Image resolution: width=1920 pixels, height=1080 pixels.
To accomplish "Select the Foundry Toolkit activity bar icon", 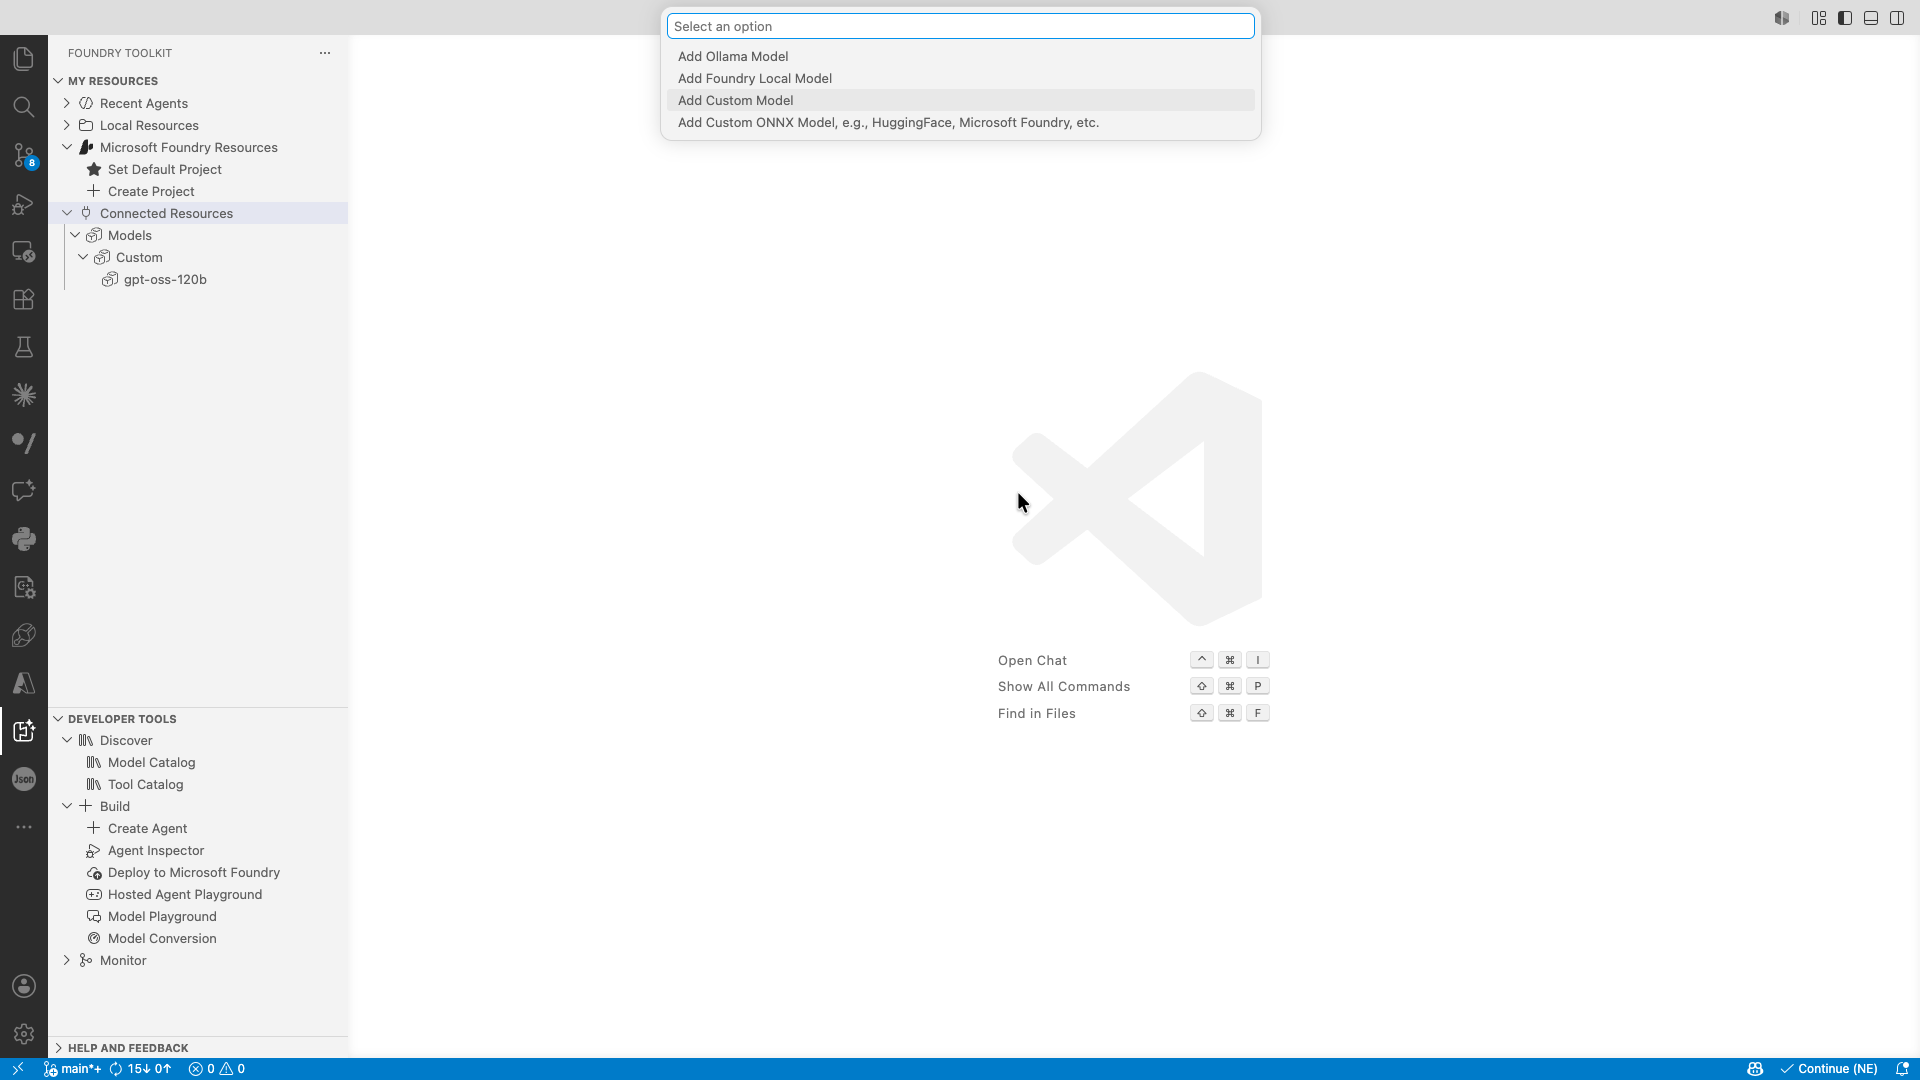I will point(24,731).
